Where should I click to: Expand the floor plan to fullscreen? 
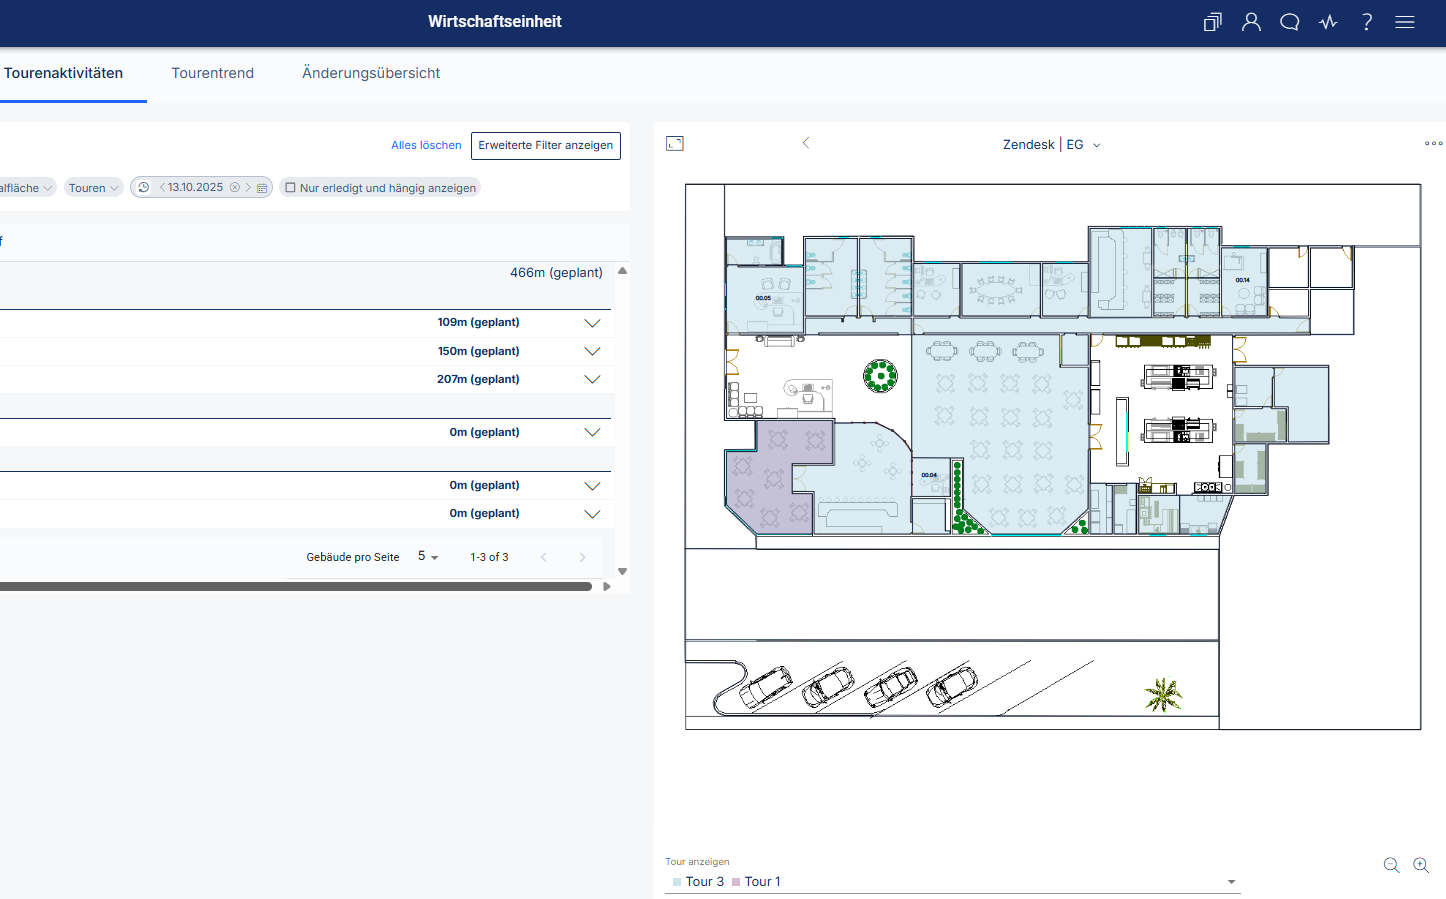pyautogui.click(x=675, y=144)
